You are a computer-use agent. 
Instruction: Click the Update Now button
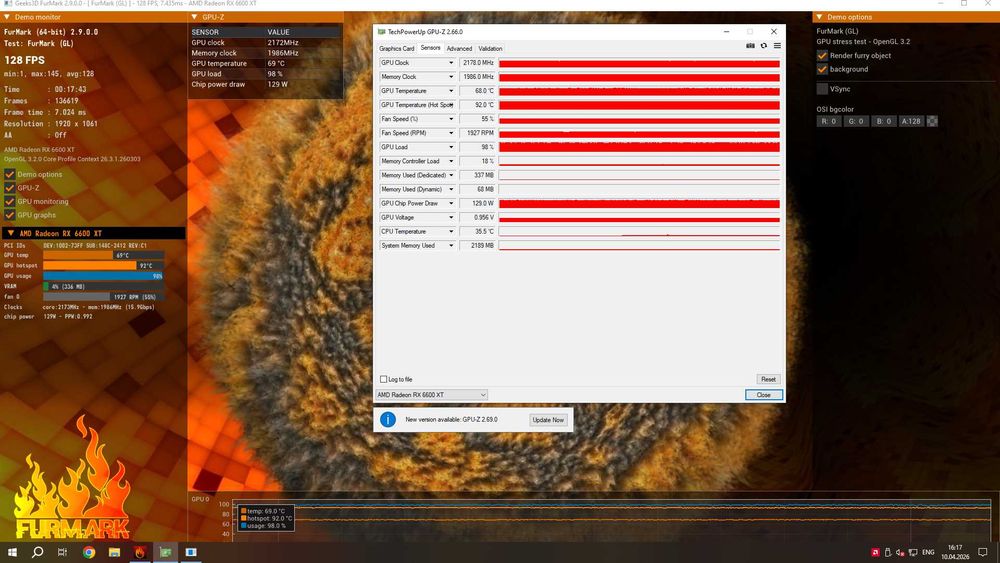tap(548, 420)
